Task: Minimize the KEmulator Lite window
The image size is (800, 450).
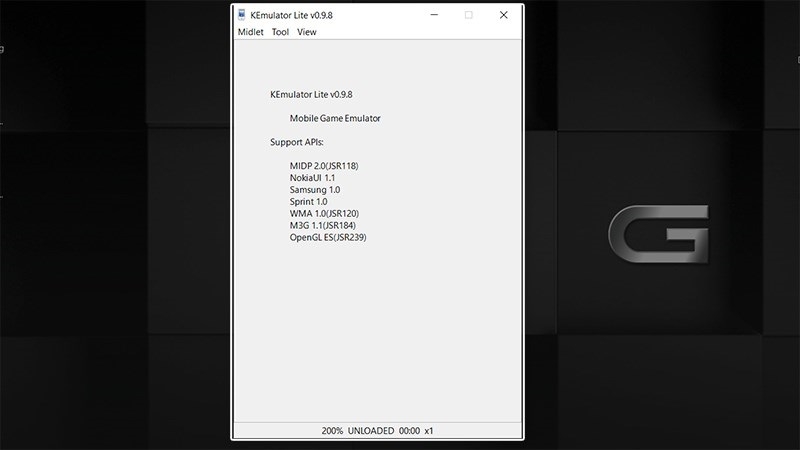Action: [x=434, y=15]
